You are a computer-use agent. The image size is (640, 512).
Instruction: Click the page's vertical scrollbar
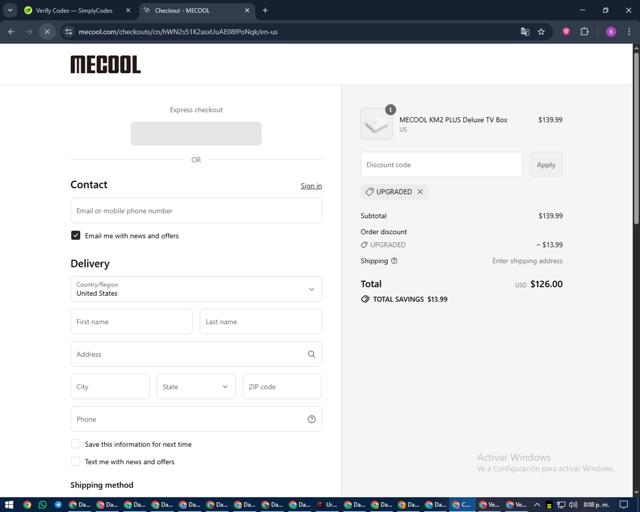pyautogui.click(x=636, y=138)
